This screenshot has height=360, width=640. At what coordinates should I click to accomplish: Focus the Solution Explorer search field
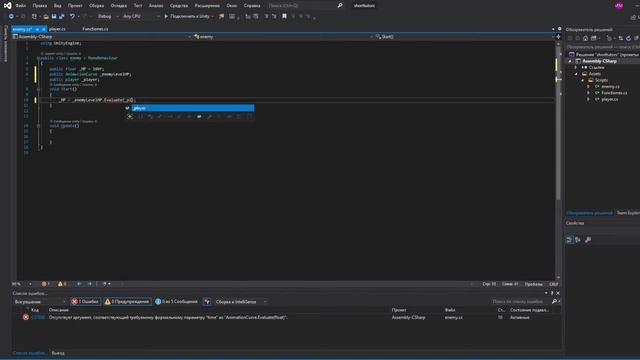(603, 47)
